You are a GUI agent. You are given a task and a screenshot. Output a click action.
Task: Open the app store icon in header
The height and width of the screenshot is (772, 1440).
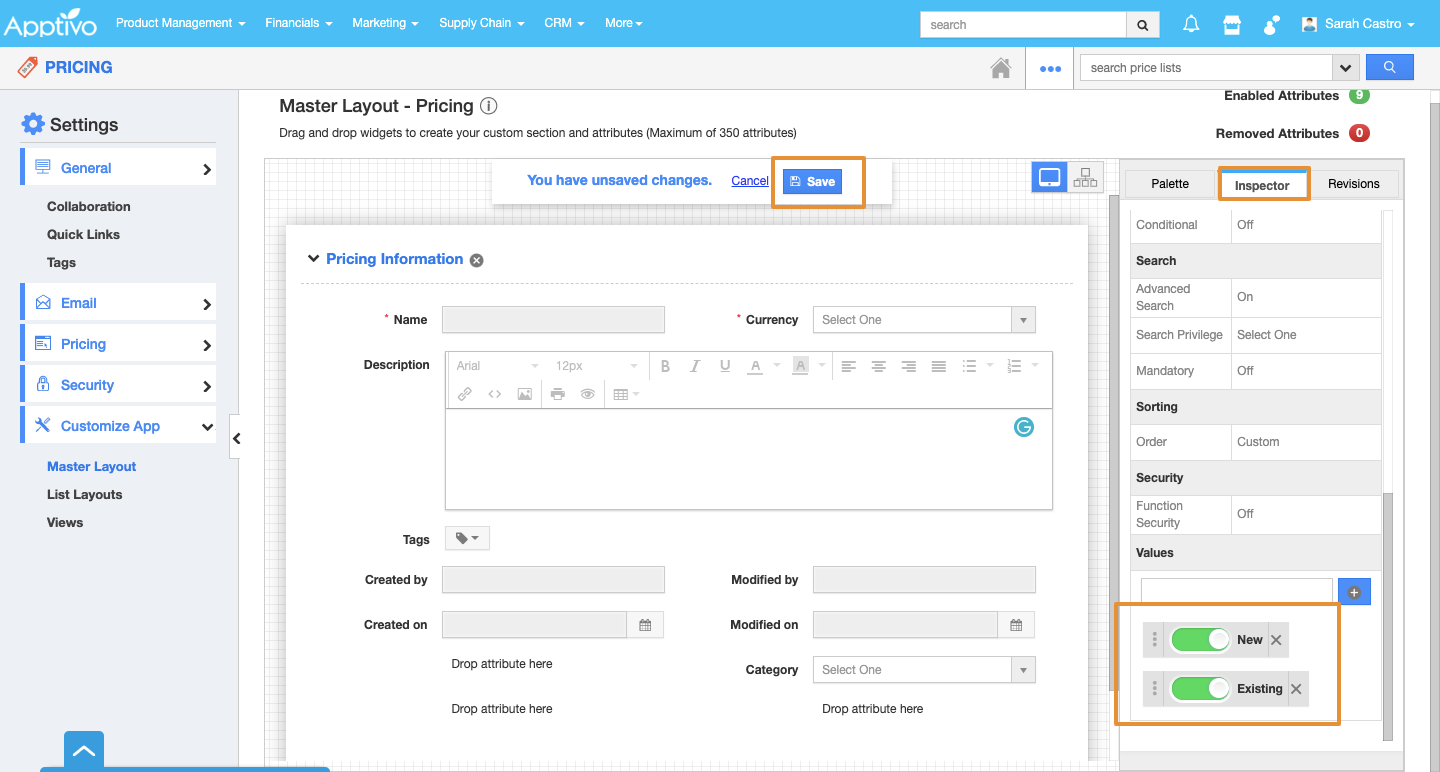click(1232, 24)
